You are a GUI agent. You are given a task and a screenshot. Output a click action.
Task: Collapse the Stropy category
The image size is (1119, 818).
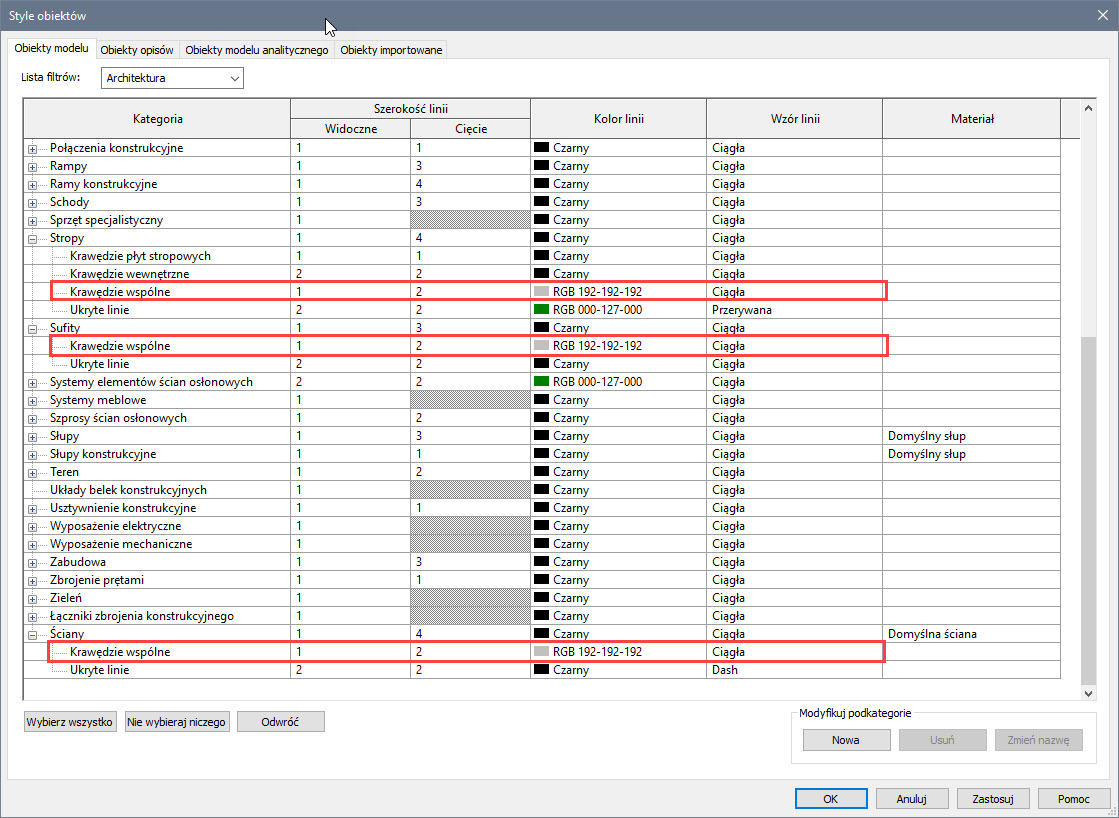coord(32,239)
